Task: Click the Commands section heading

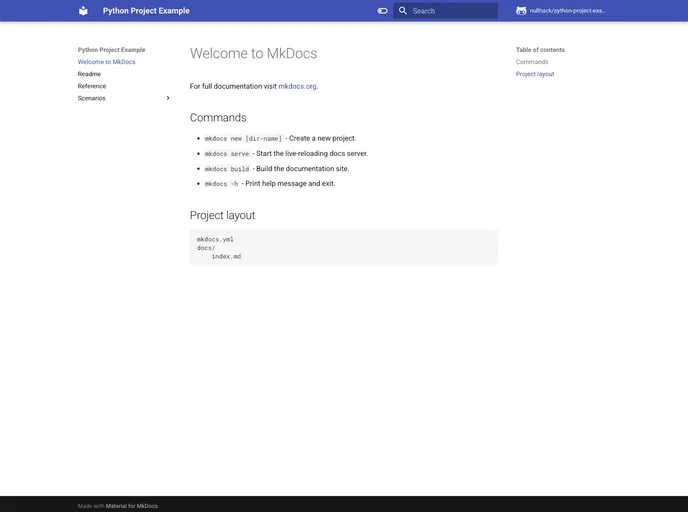Action: coord(218,118)
